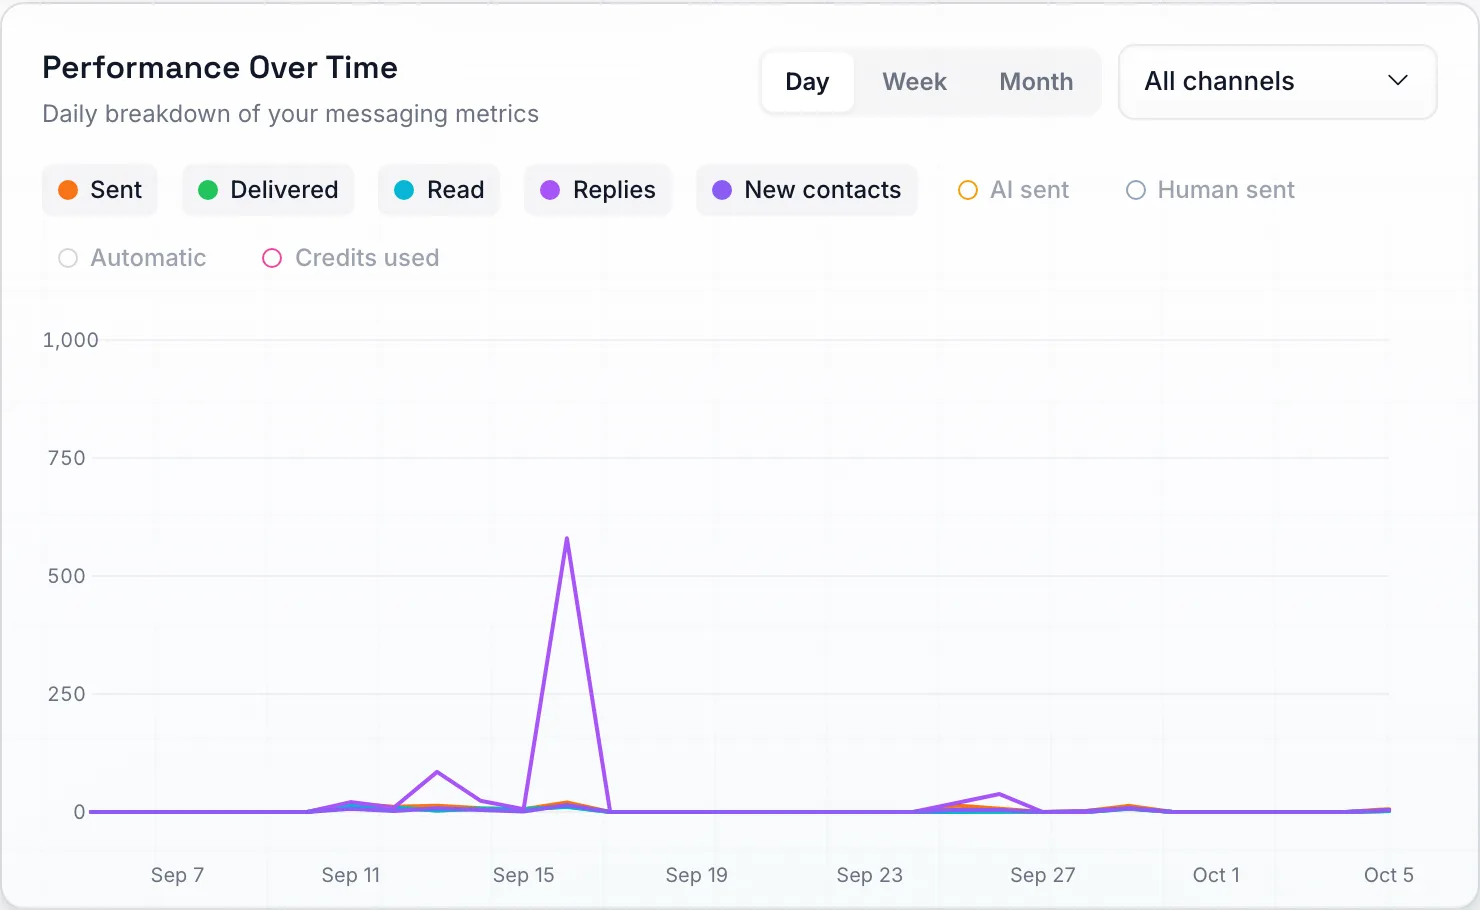This screenshot has height=910, width=1480.
Task: Switch to the Month view tab
Action: (1036, 82)
